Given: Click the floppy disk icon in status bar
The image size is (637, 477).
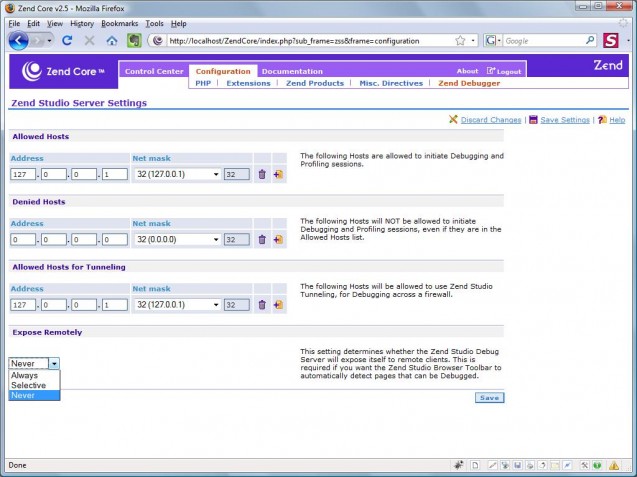Looking at the screenshot, I should tap(517, 465).
